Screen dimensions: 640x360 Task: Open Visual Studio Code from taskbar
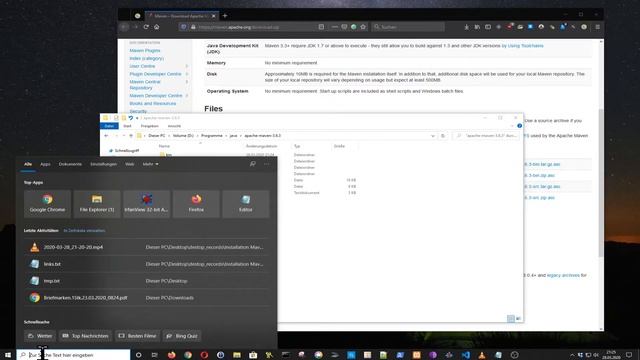click(x=466, y=355)
